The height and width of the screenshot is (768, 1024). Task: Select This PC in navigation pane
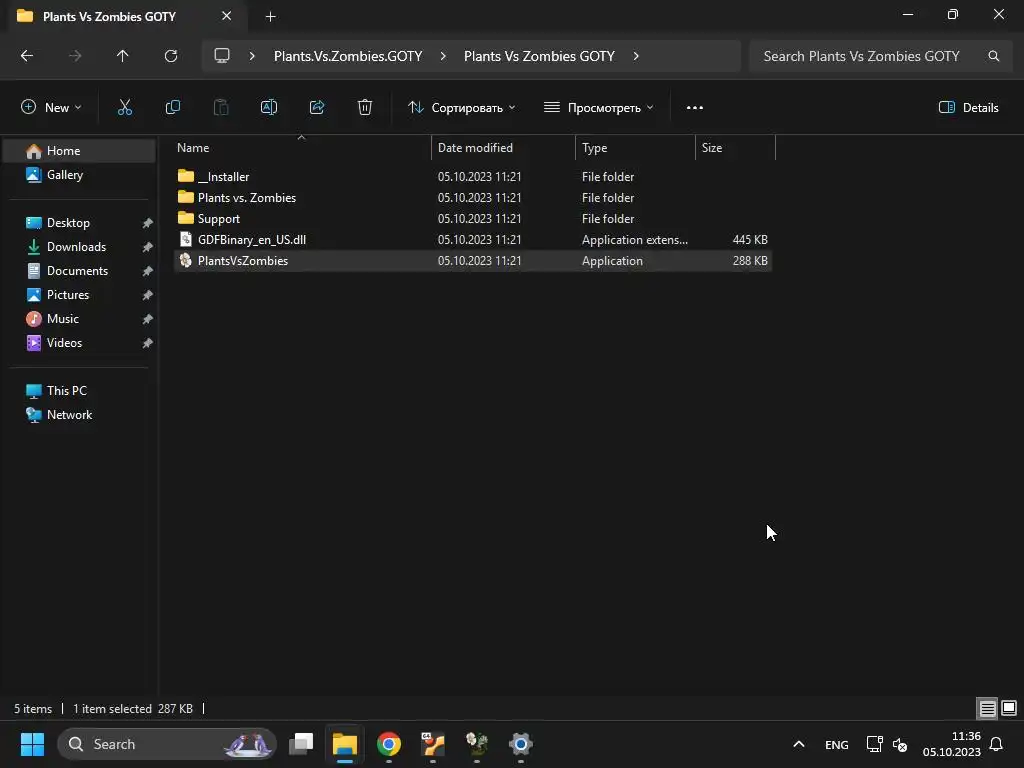(80, 391)
